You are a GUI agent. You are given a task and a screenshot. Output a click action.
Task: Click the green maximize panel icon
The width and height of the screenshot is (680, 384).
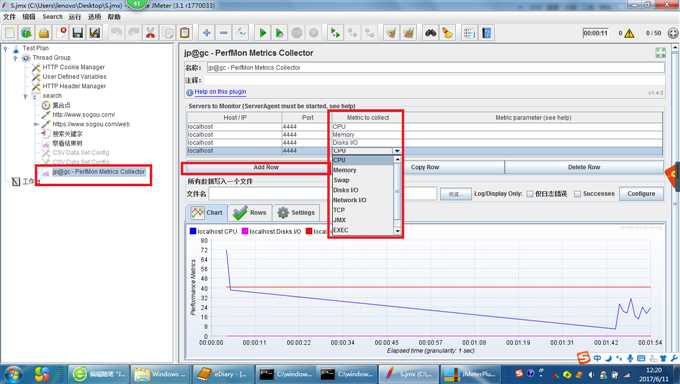660,53
